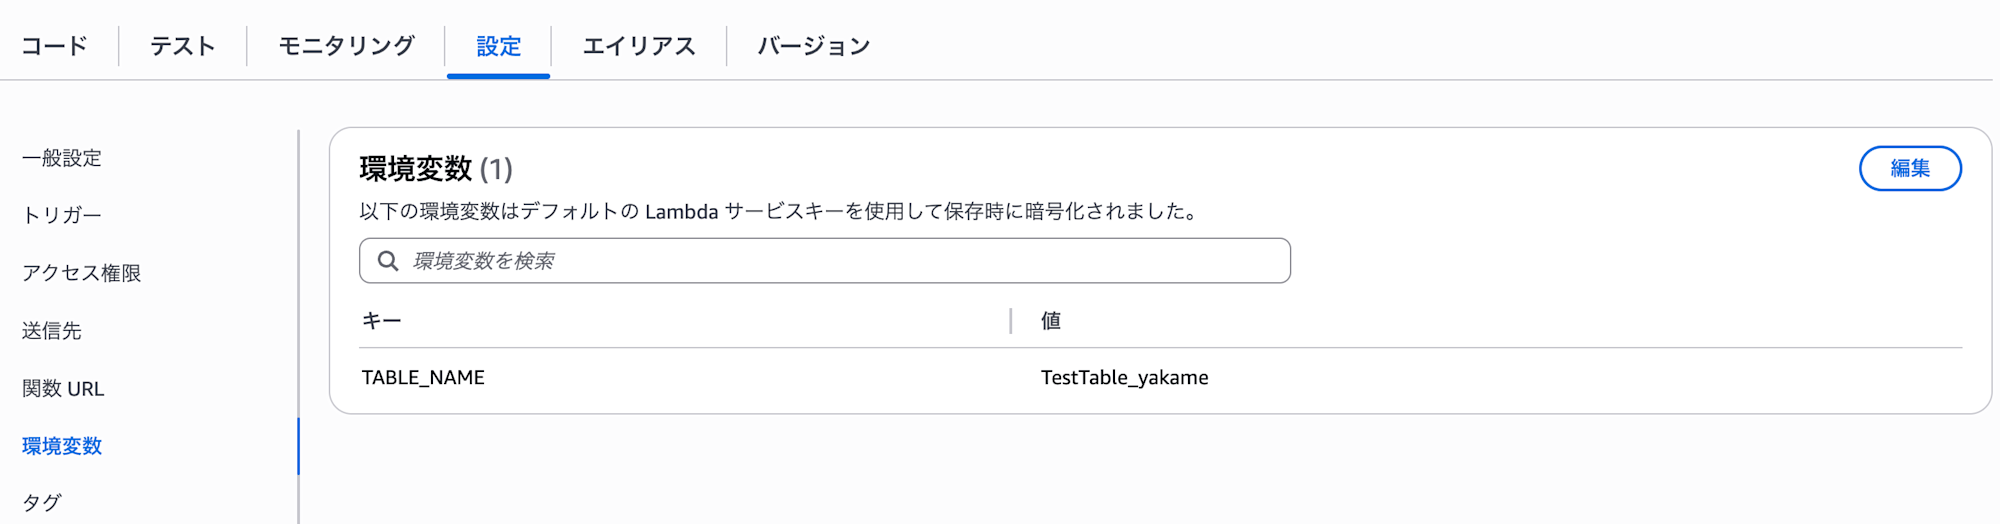The width and height of the screenshot is (2000, 524).
Task: Click the キー column header
Action: [381, 321]
